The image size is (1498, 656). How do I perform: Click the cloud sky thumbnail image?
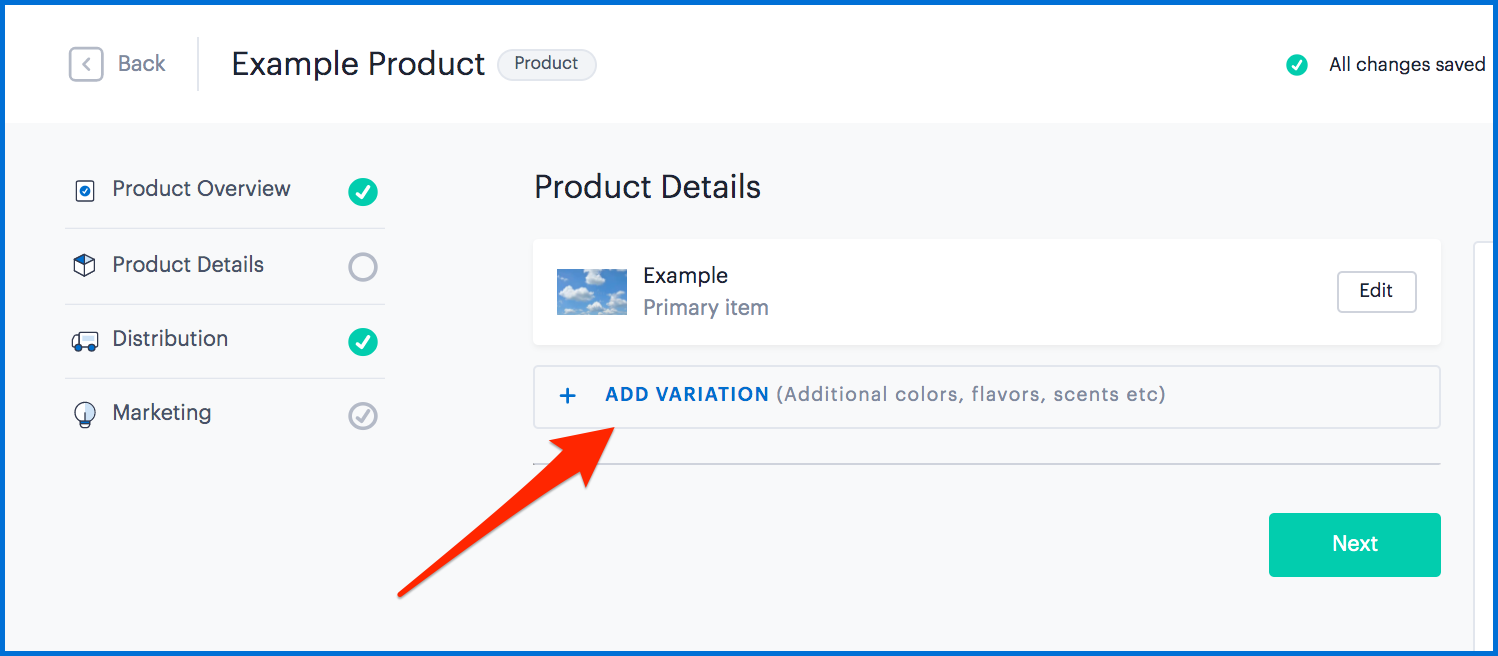coord(592,292)
